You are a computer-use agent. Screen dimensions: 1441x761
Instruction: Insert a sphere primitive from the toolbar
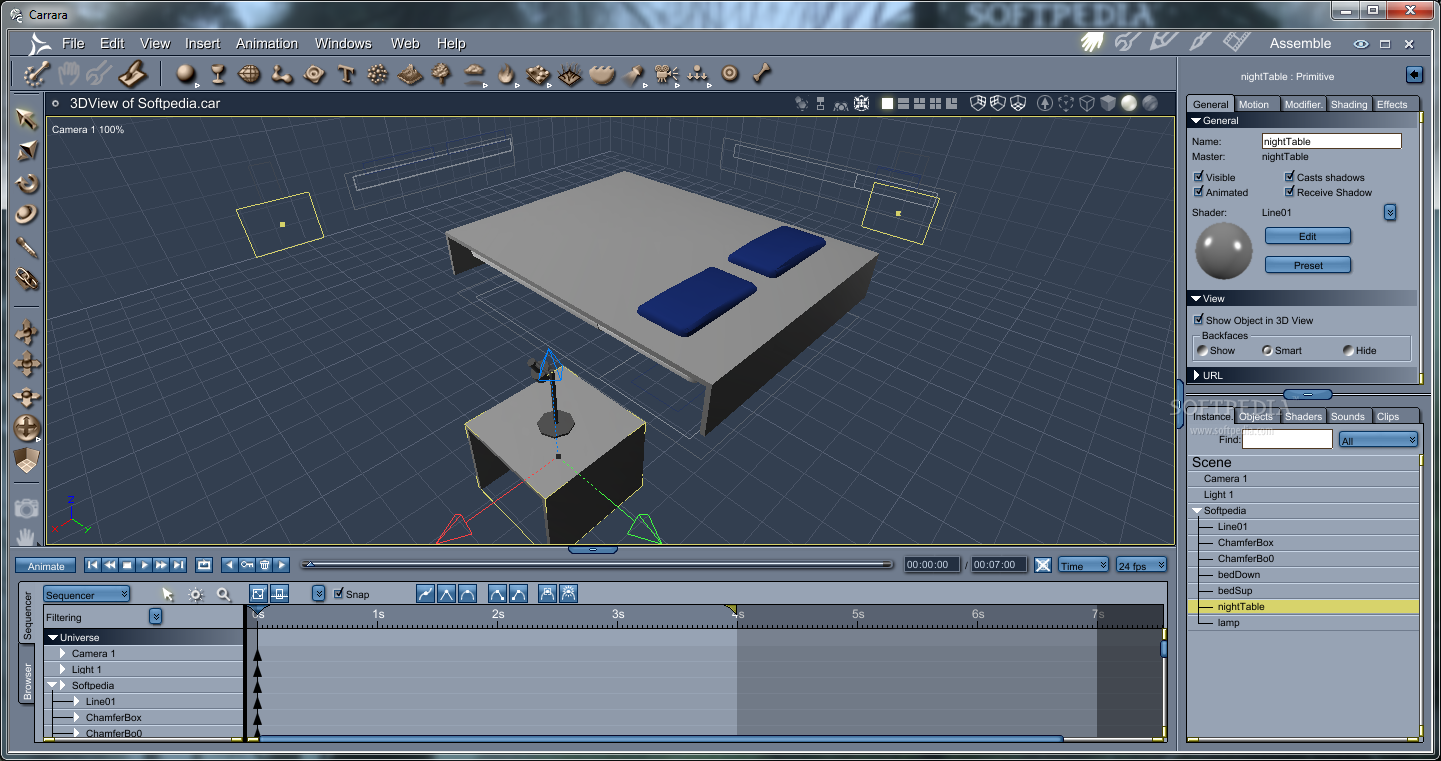coord(185,73)
